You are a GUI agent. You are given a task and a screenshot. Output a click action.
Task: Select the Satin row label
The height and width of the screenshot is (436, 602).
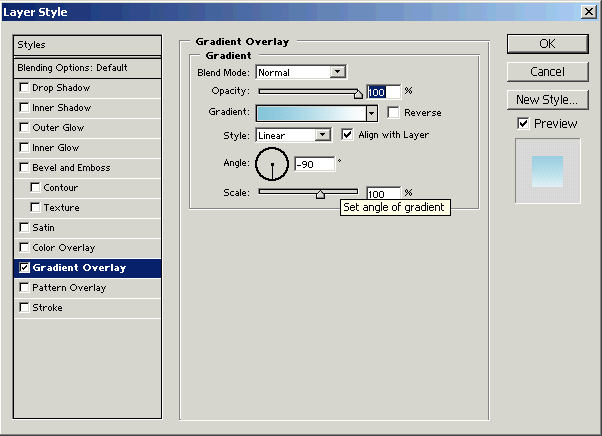click(43, 228)
